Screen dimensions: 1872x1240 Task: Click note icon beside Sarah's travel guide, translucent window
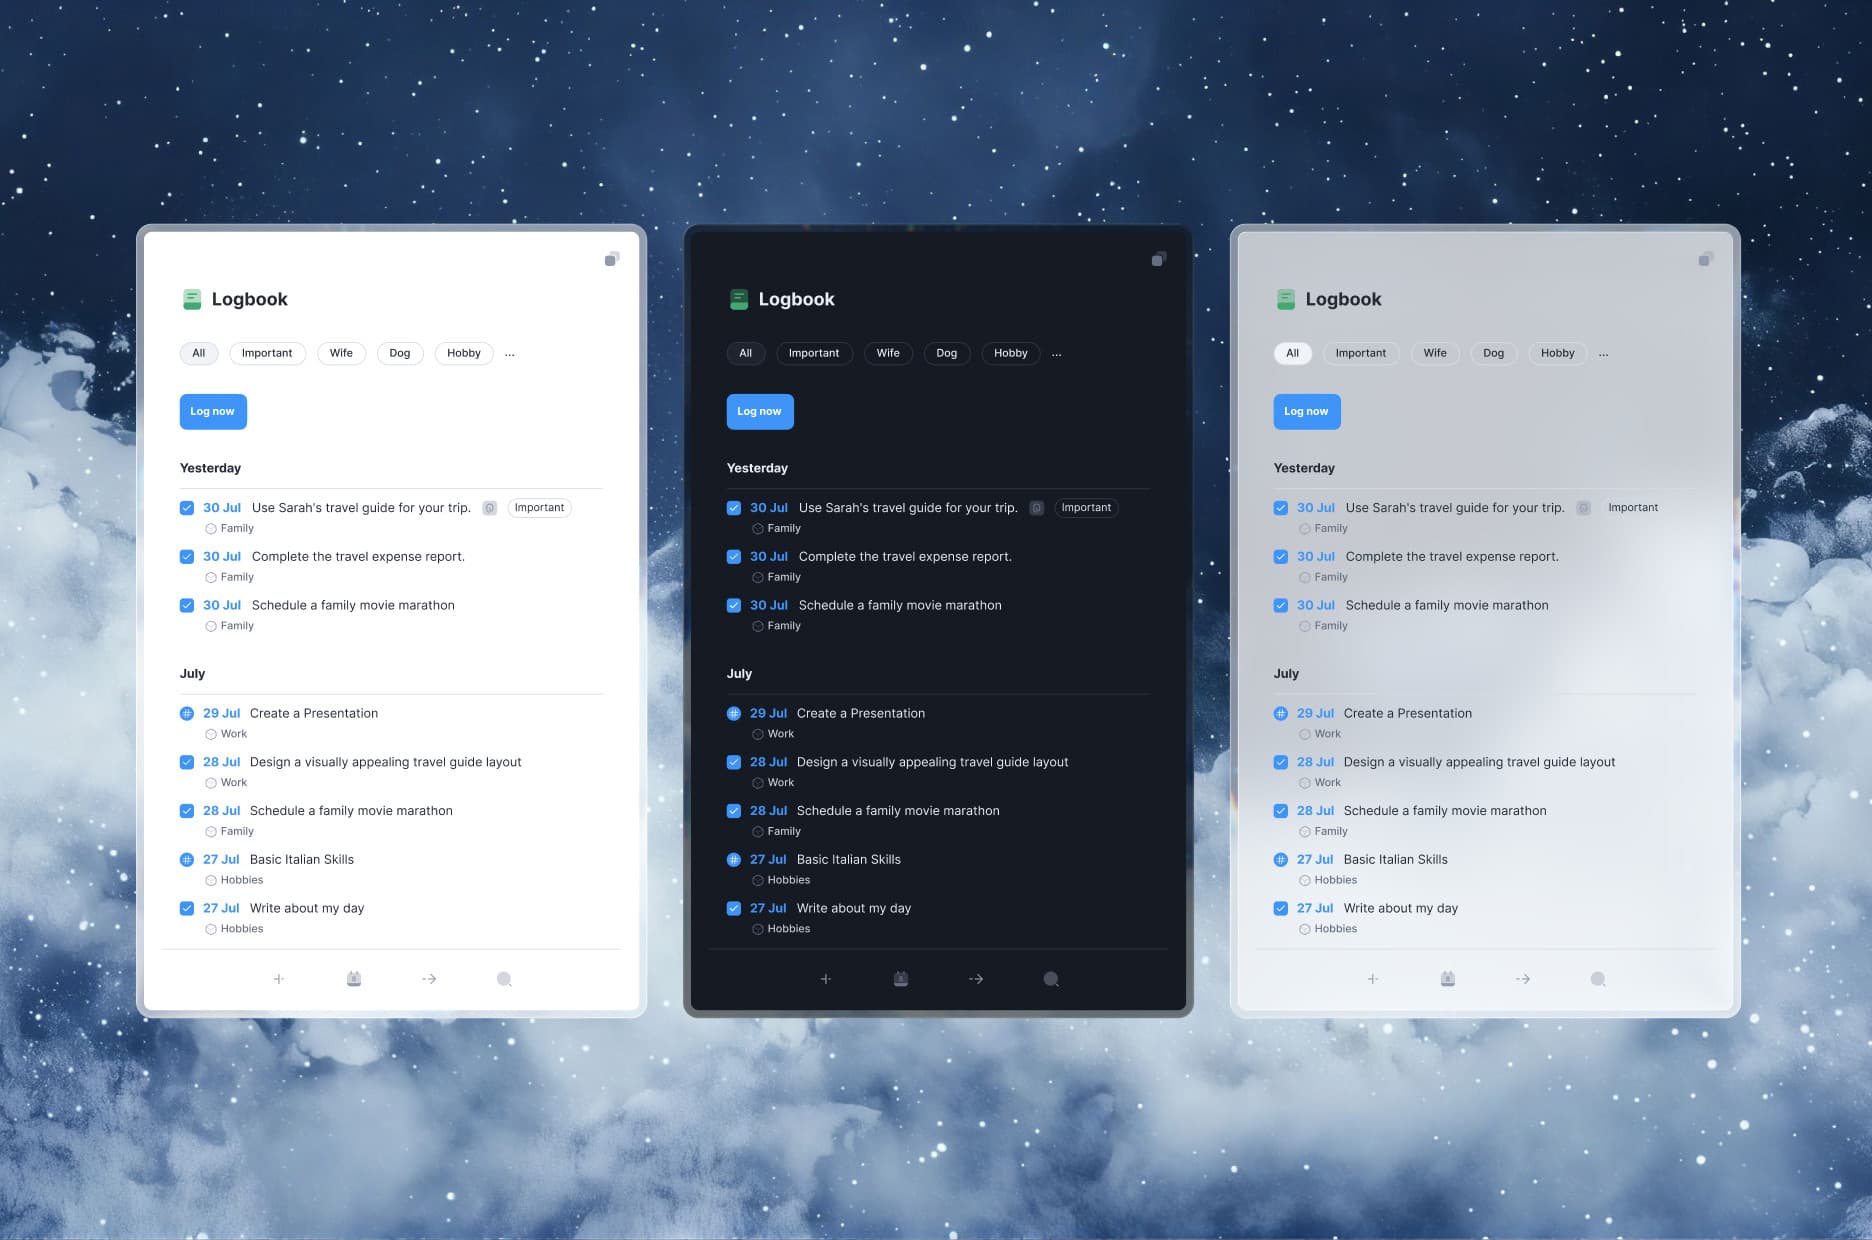click(1584, 508)
